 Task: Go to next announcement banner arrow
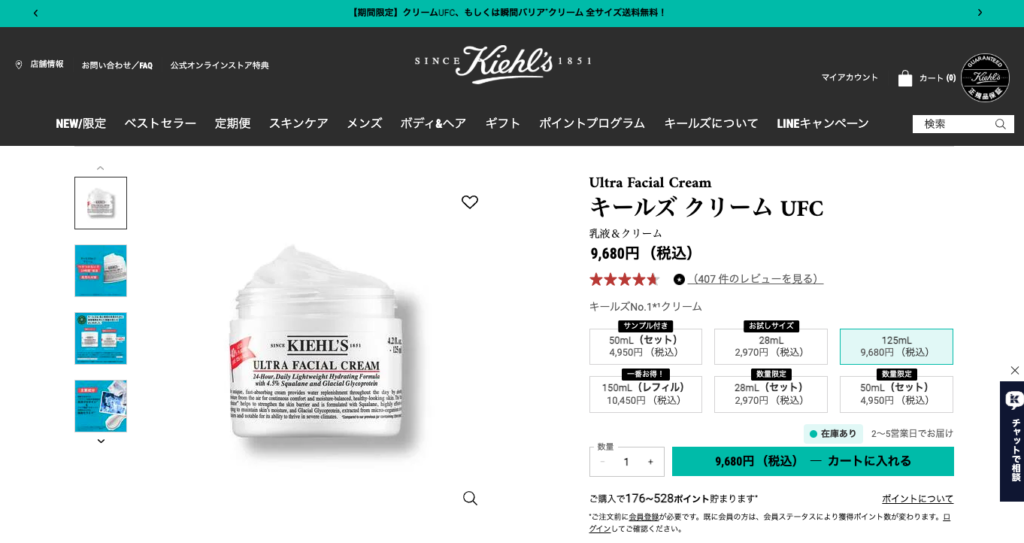[x=980, y=12]
